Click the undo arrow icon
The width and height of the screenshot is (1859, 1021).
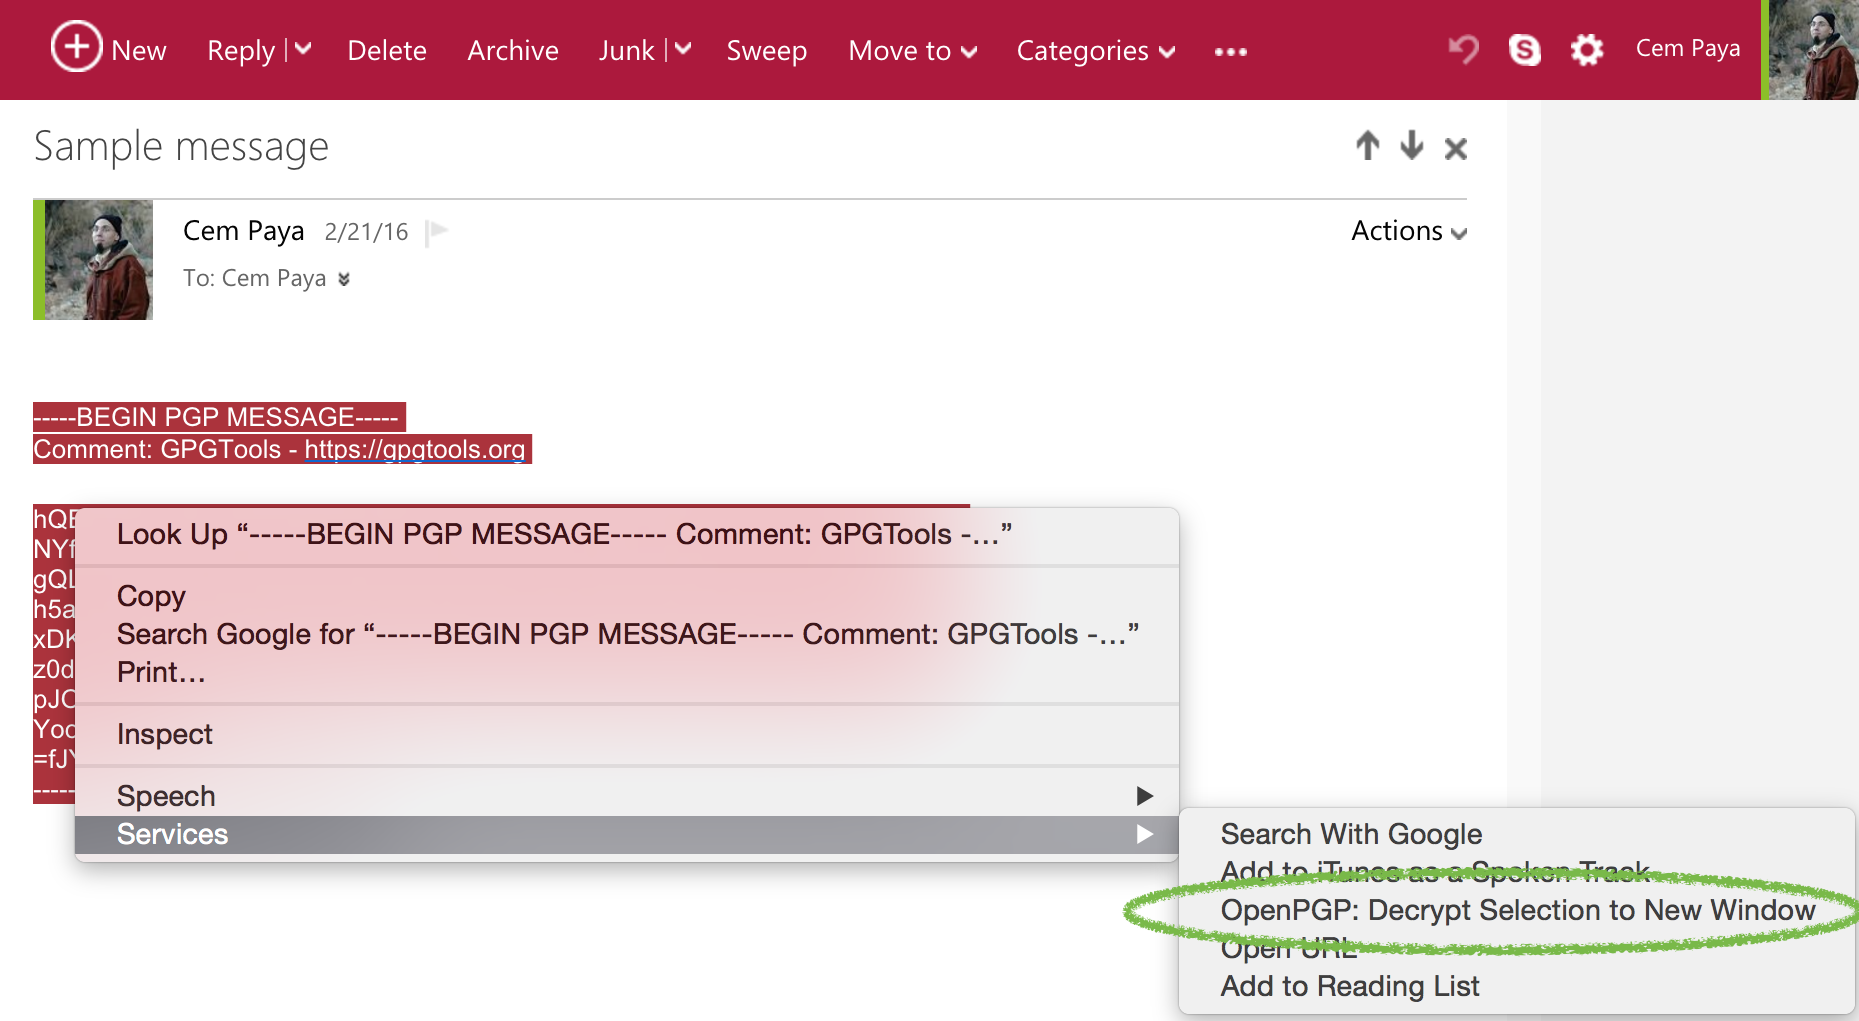click(1463, 49)
